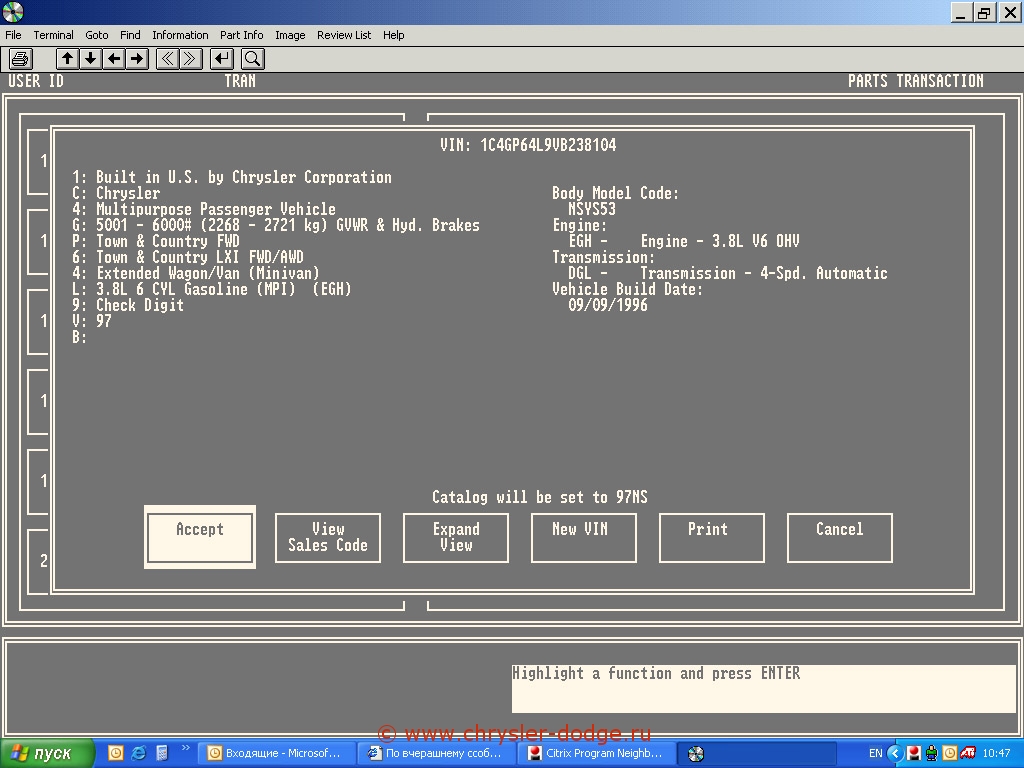The image size is (1024, 768).
Task: Open the Part Info menu
Action: click(242, 35)
